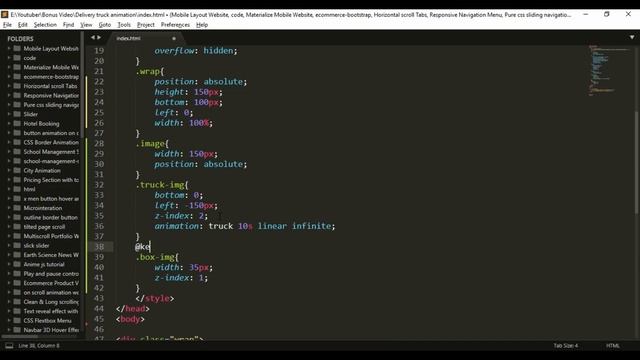Click the Microinteration folder icon
Image resolution: width=640 pixels, height=360 pixels.
[17, 208]
